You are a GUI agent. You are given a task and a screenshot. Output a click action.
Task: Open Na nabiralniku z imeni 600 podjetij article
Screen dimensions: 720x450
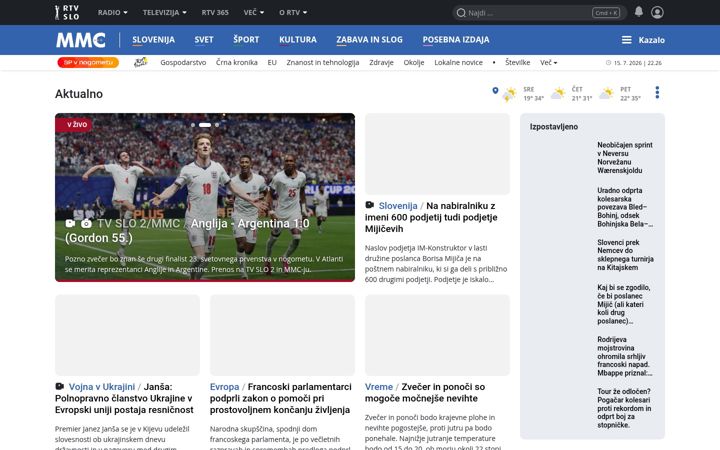(x=431, y=217)
